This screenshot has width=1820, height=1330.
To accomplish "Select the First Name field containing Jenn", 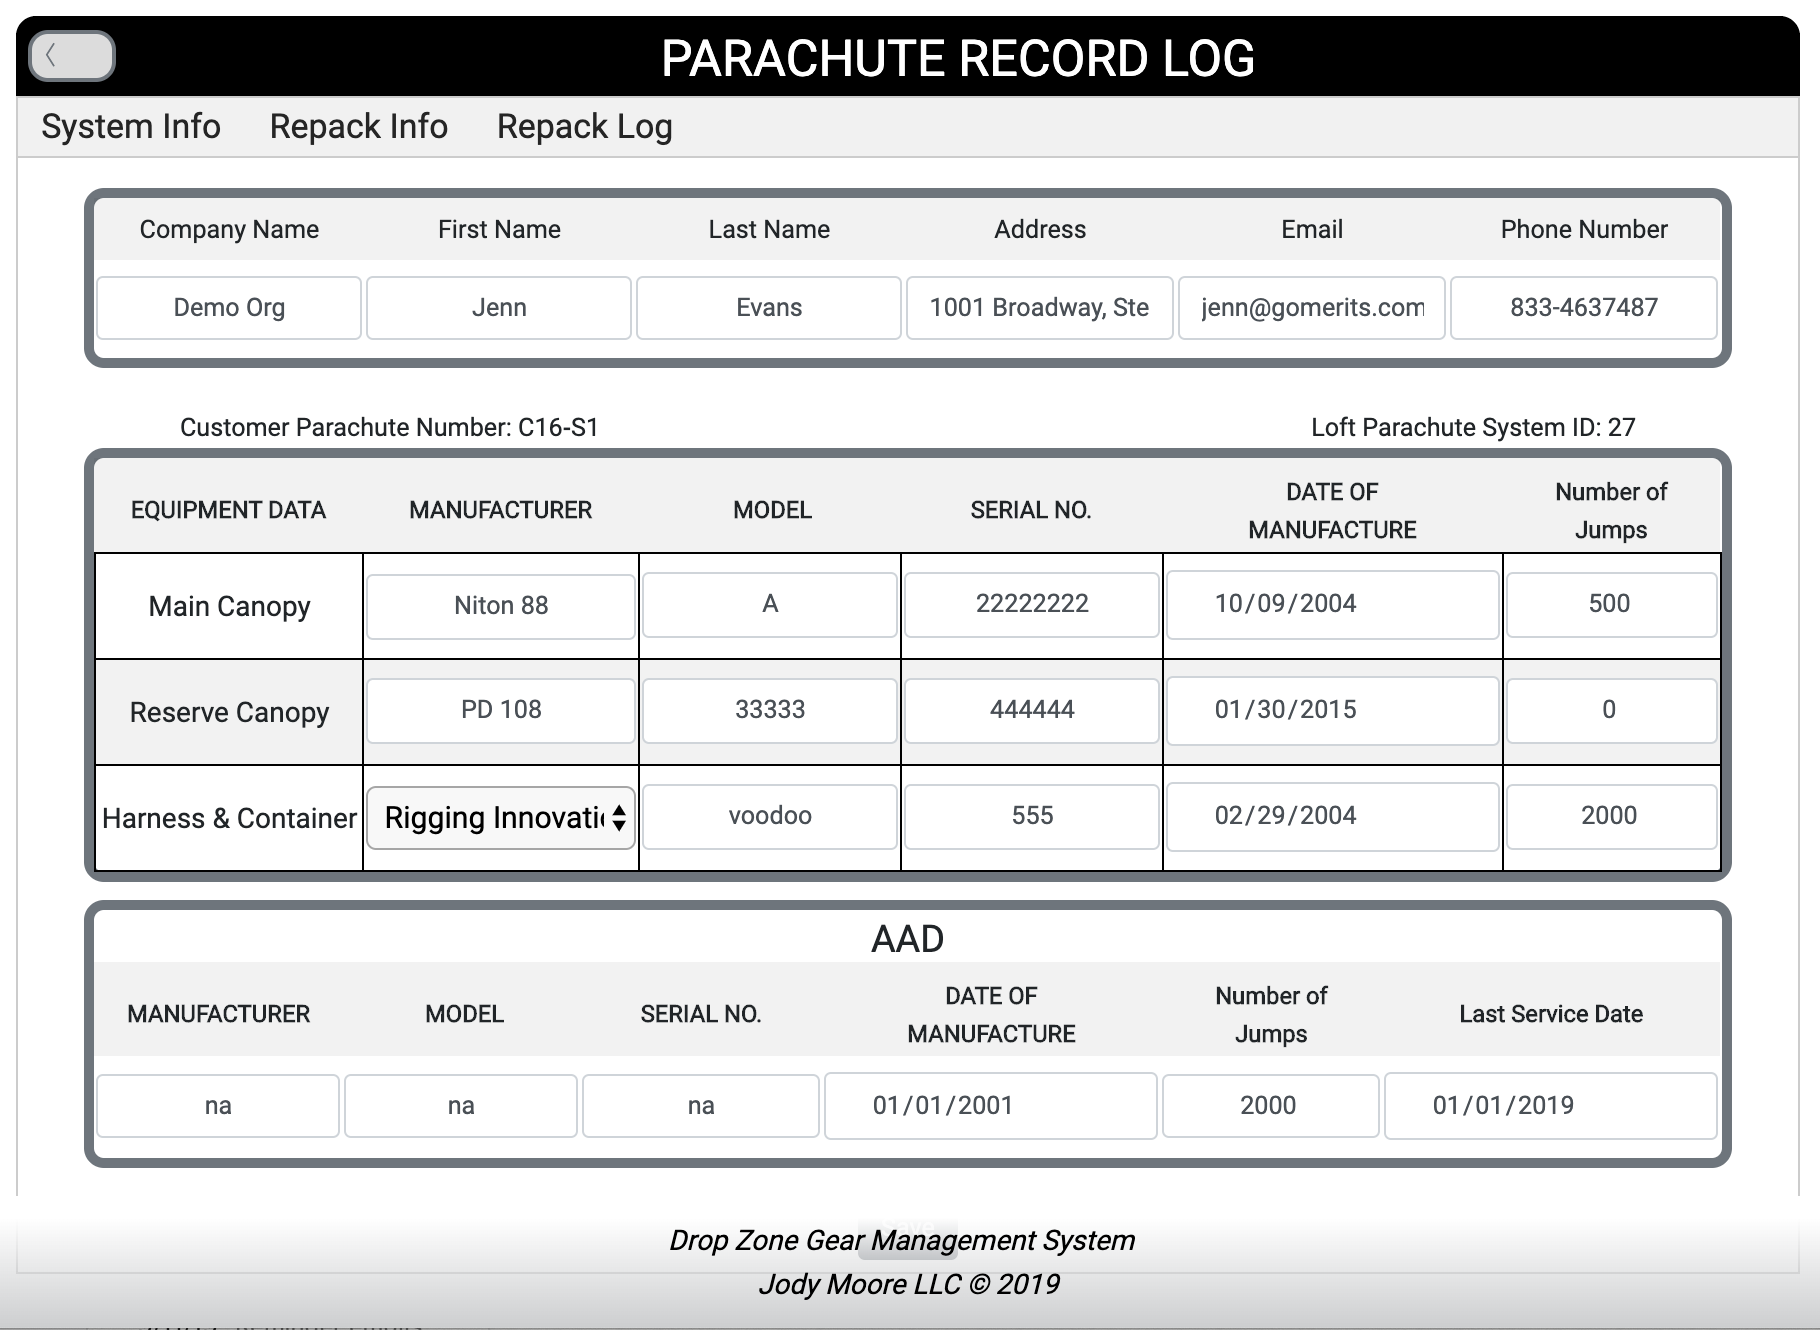I will [499, 308].
